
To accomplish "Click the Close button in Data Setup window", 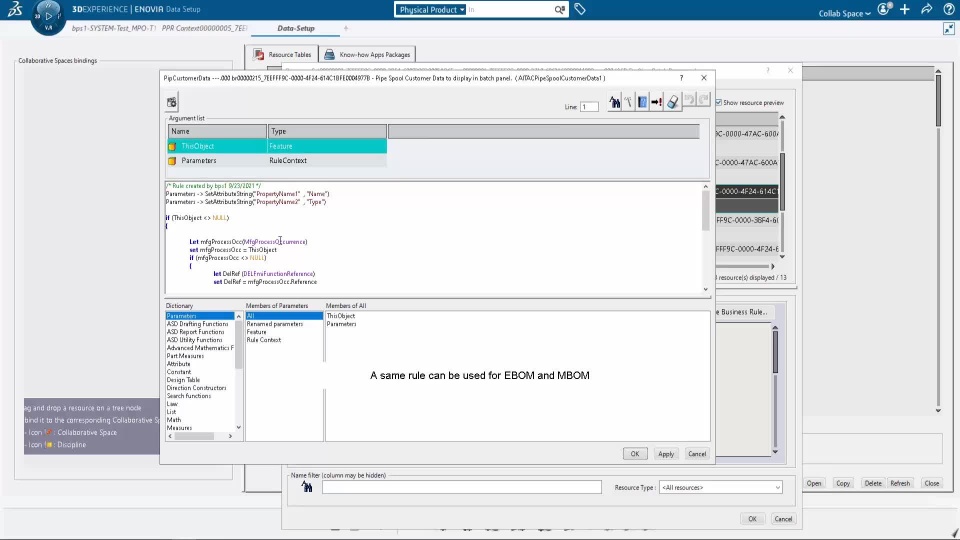I will [x=931, y=483].
